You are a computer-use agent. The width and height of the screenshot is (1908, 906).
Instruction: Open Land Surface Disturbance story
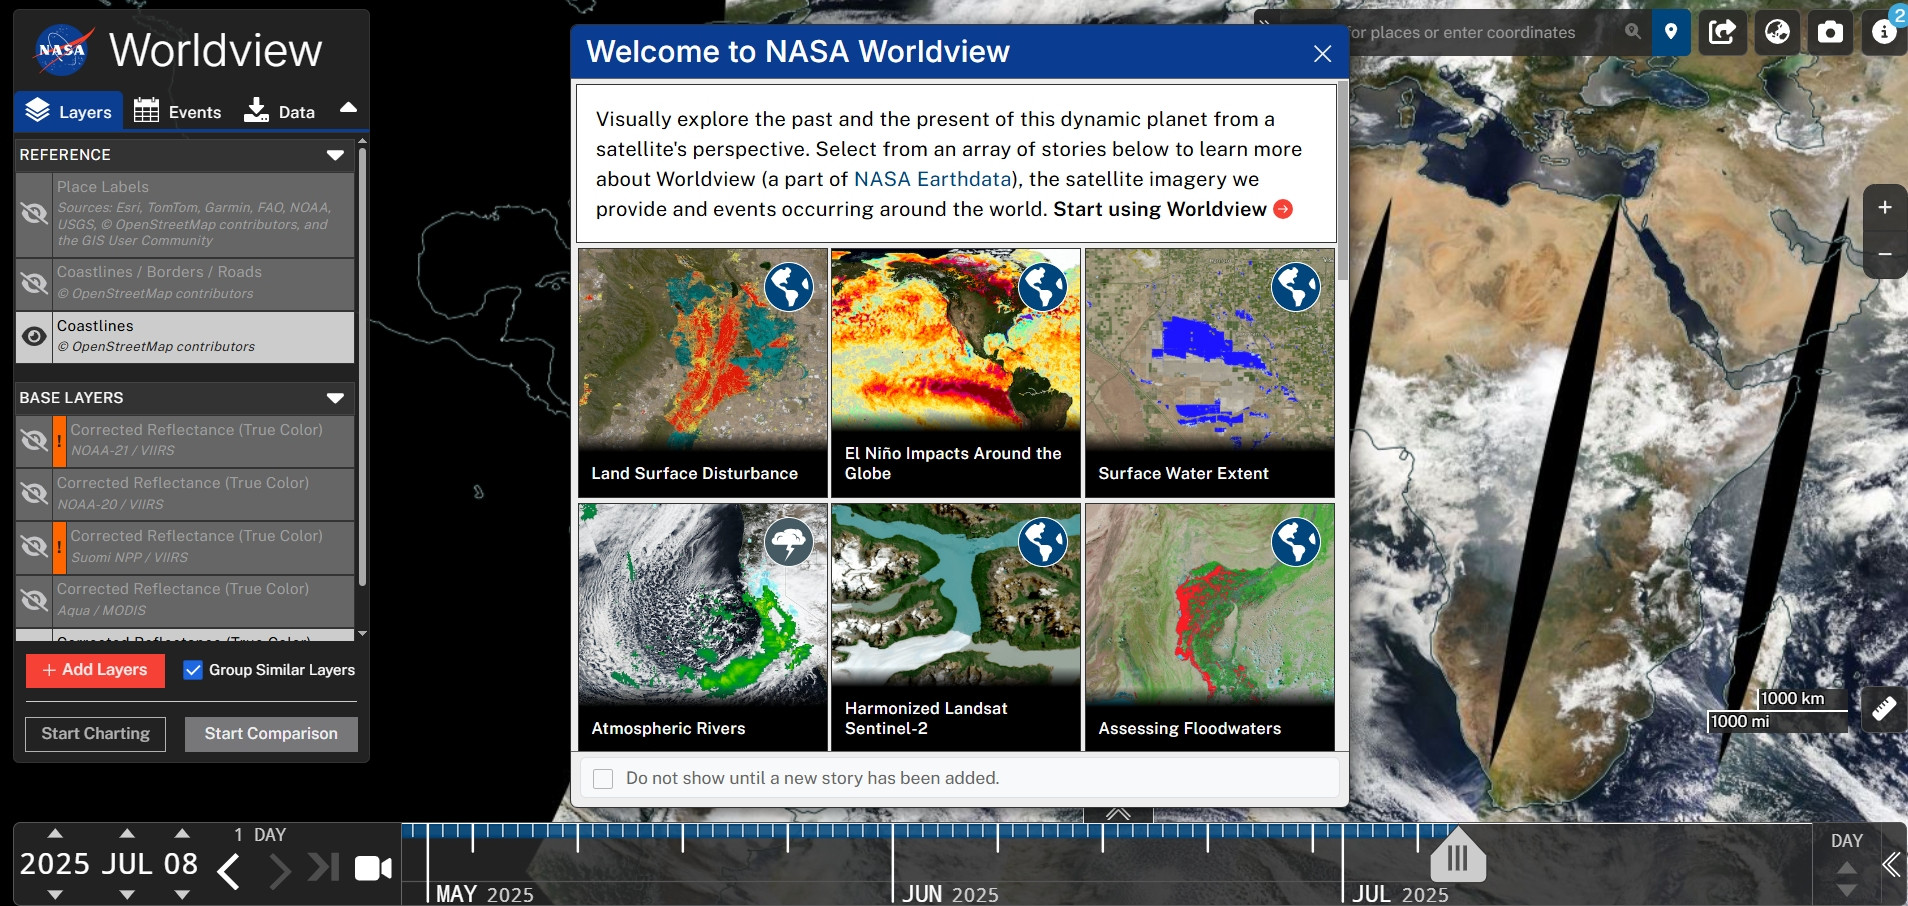(703, 373)
